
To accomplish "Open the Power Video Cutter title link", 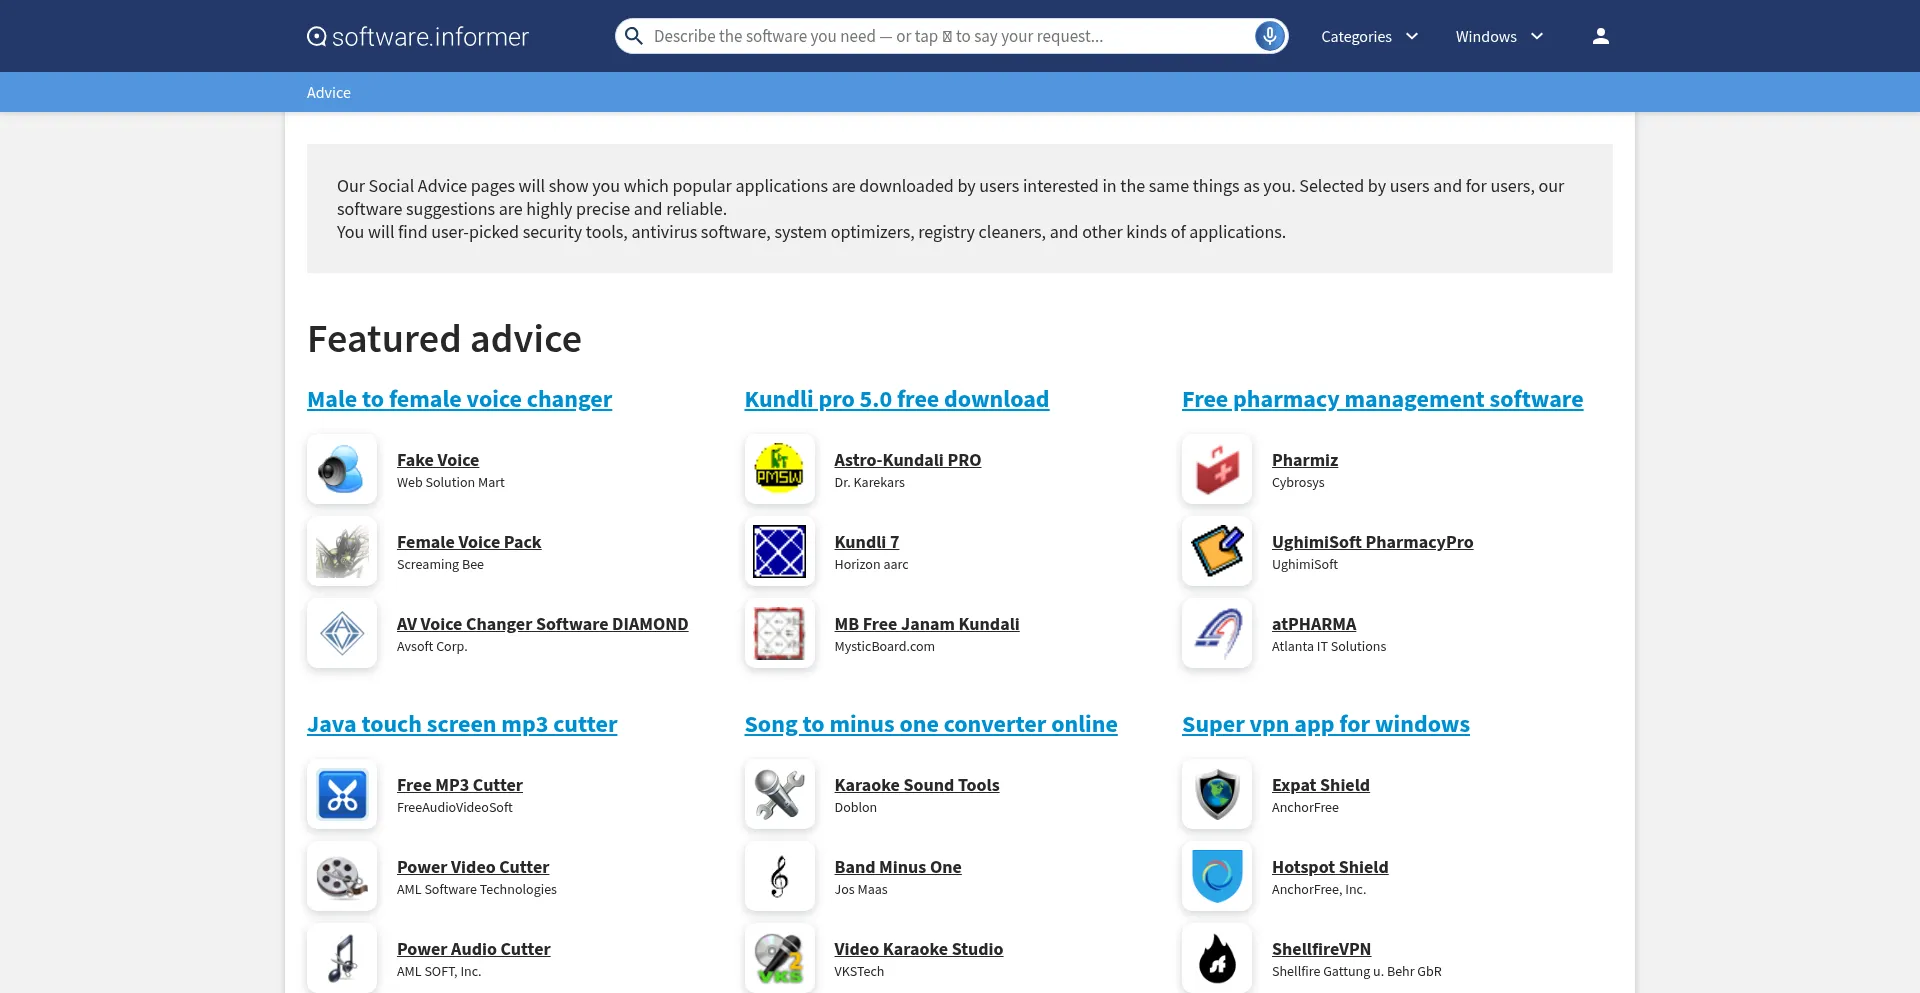I will pyautogui.click(x=473, y=867).
